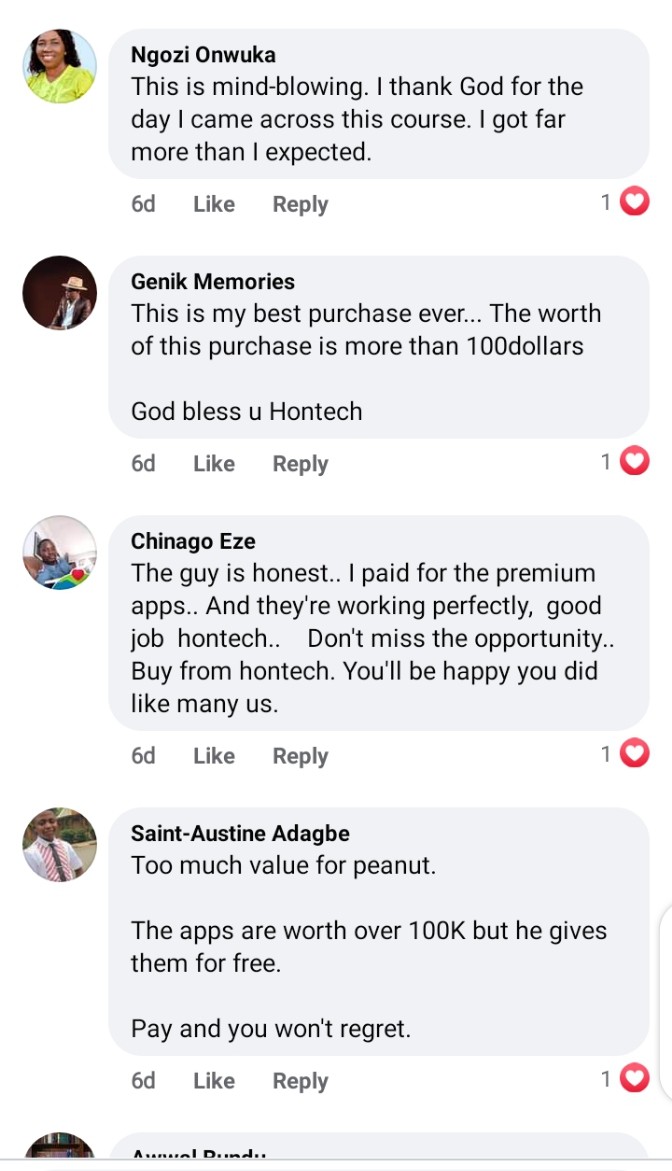Like Saint-Austine Adagbe's comment
This screenshot has width=672, height=1171.
(x=214, y=1081)
